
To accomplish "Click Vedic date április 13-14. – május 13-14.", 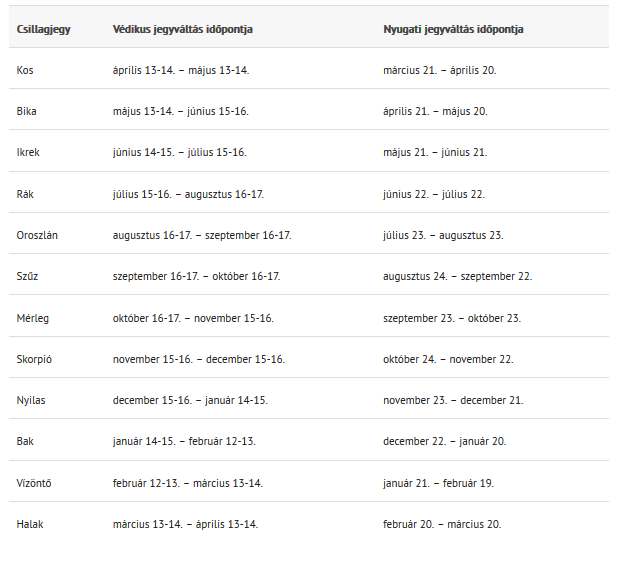I will click(x=181, y=70).
